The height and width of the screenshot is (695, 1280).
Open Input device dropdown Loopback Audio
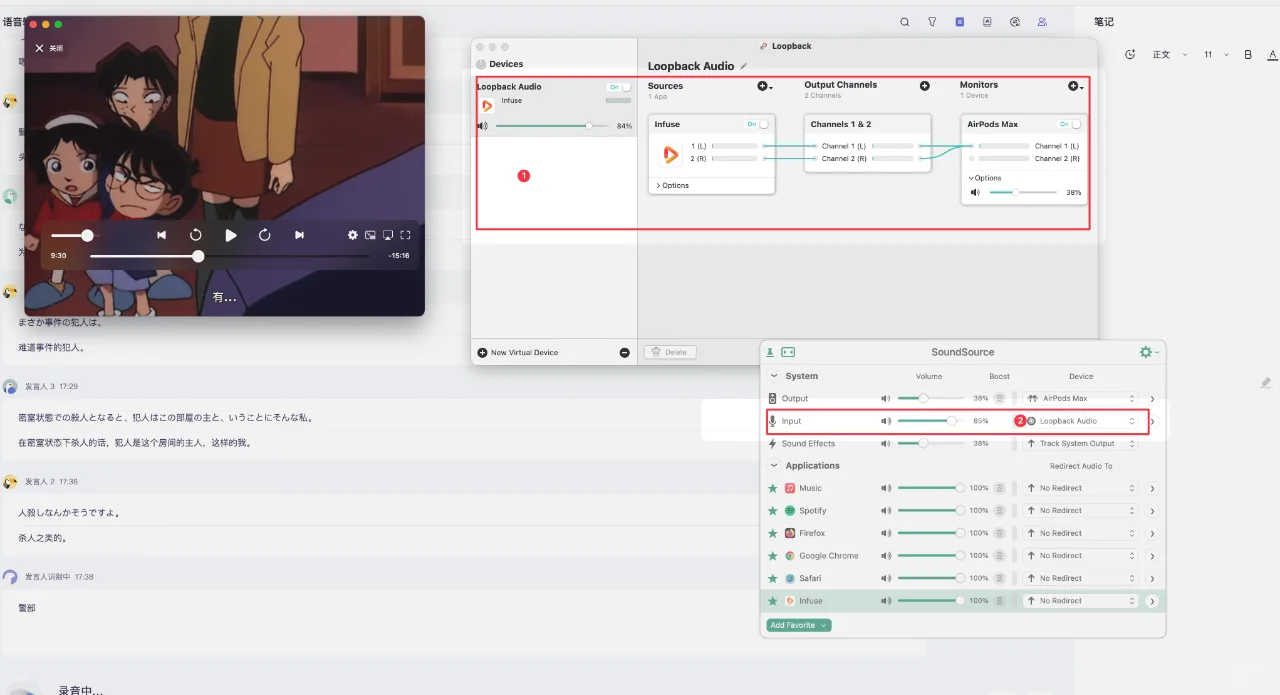[1082, 421]
